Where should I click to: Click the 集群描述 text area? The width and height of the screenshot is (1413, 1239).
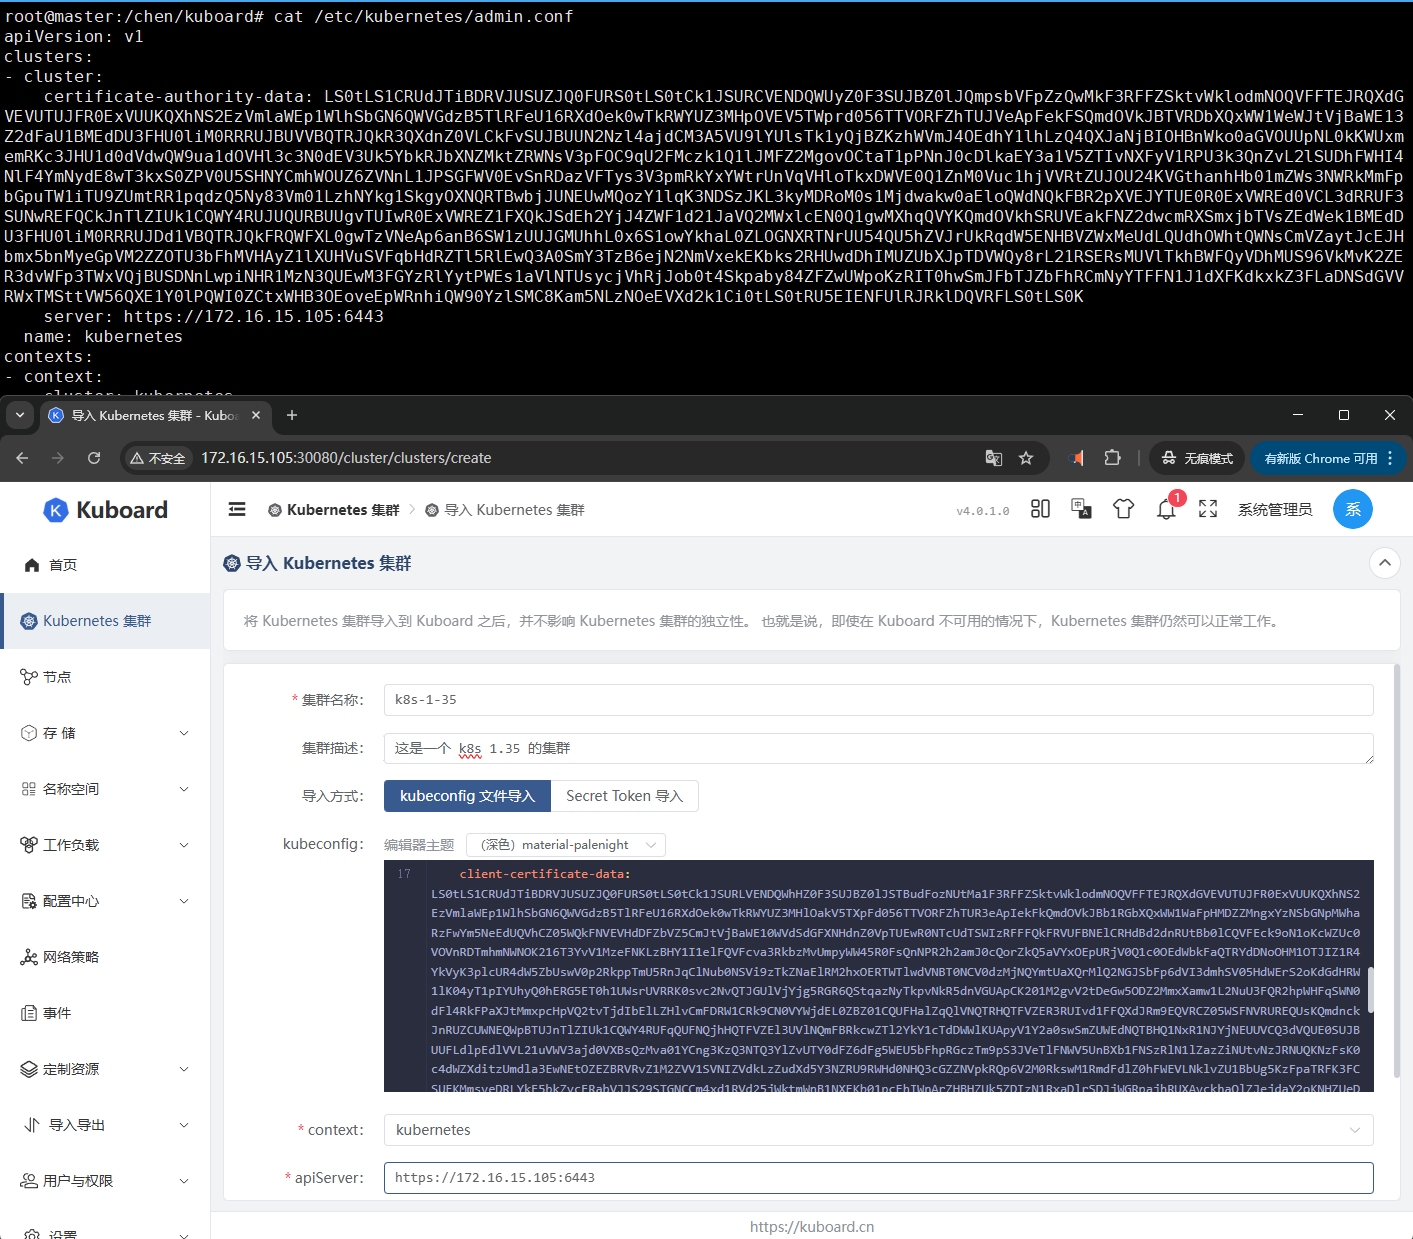pos(878,748)
